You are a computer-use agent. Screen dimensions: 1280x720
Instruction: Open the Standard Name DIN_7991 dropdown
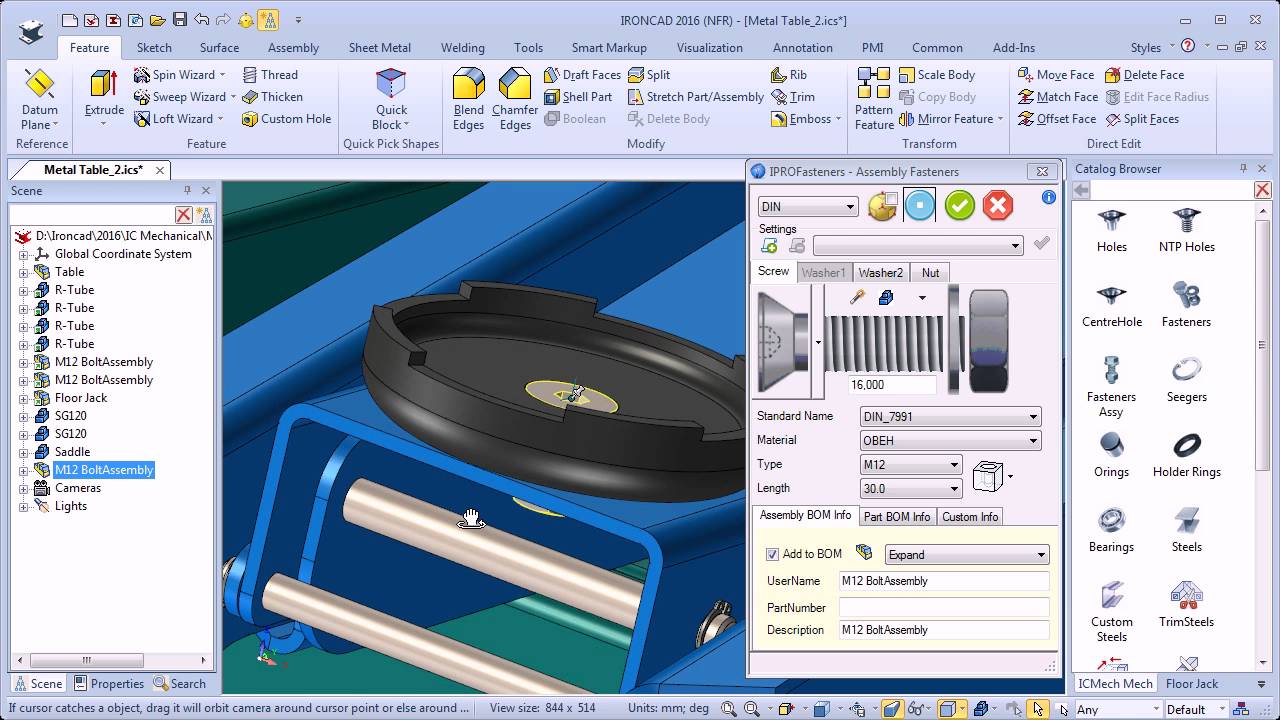[950, 417]
